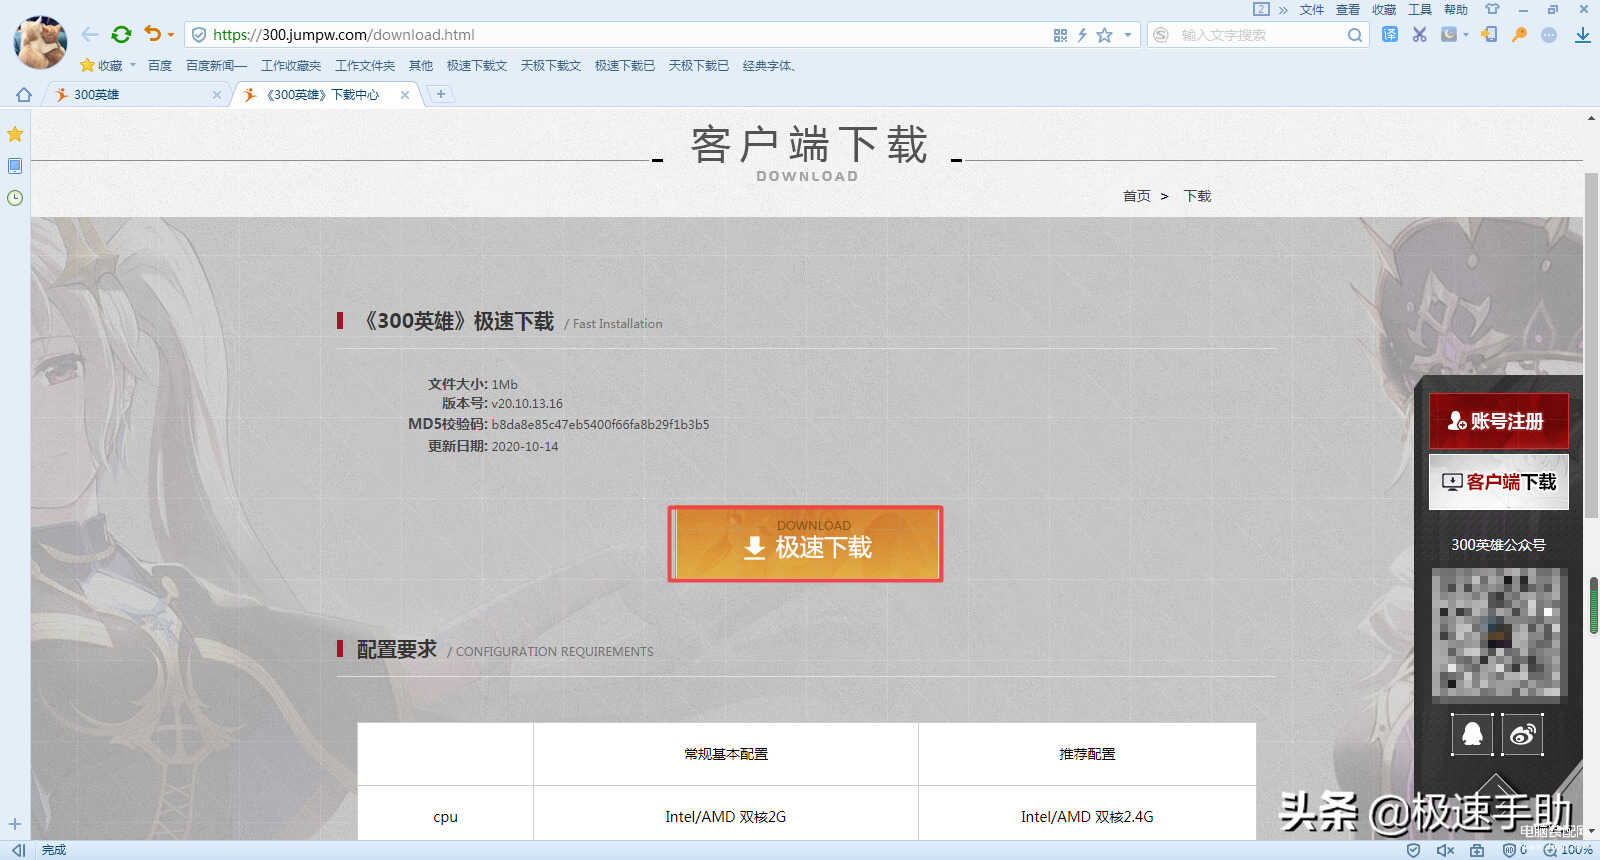Click the orange undo restore-tab icon
1600x860 pixels.
[x=152, y=34]
